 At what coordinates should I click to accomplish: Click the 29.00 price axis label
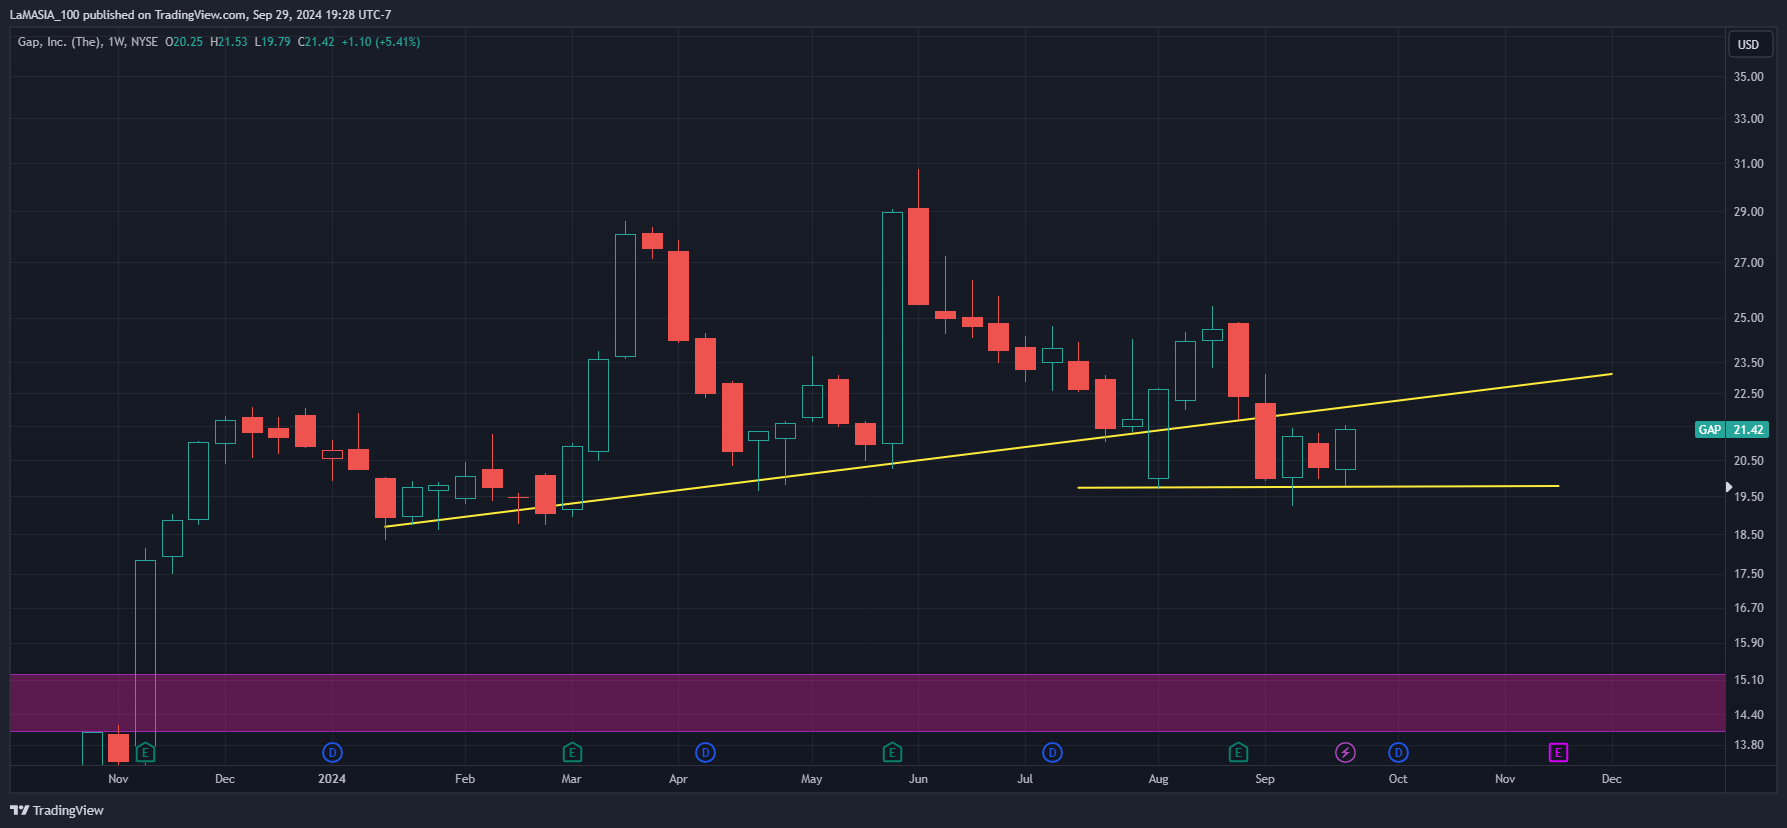pyautogui.click(x=1748, y=212)
